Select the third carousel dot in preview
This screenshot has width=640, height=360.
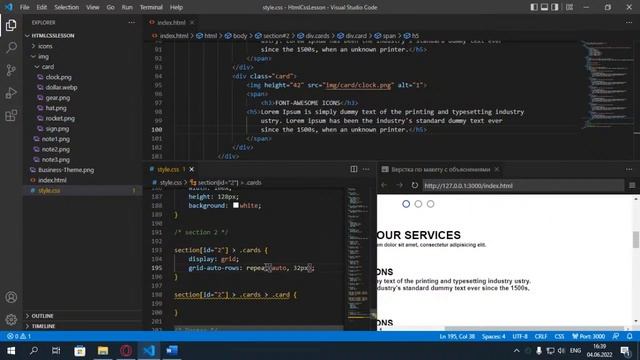pyautogui.click(x=430, y=204)
